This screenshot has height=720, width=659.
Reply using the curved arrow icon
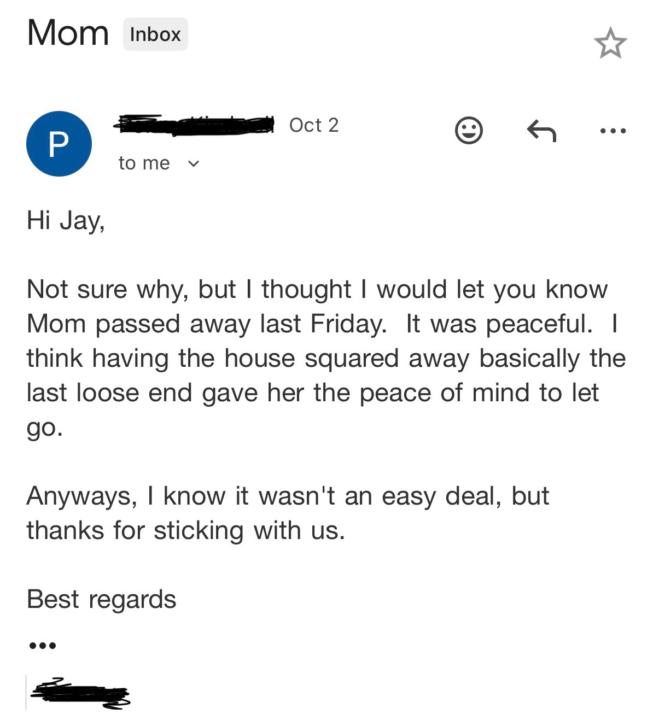(541, 130)
